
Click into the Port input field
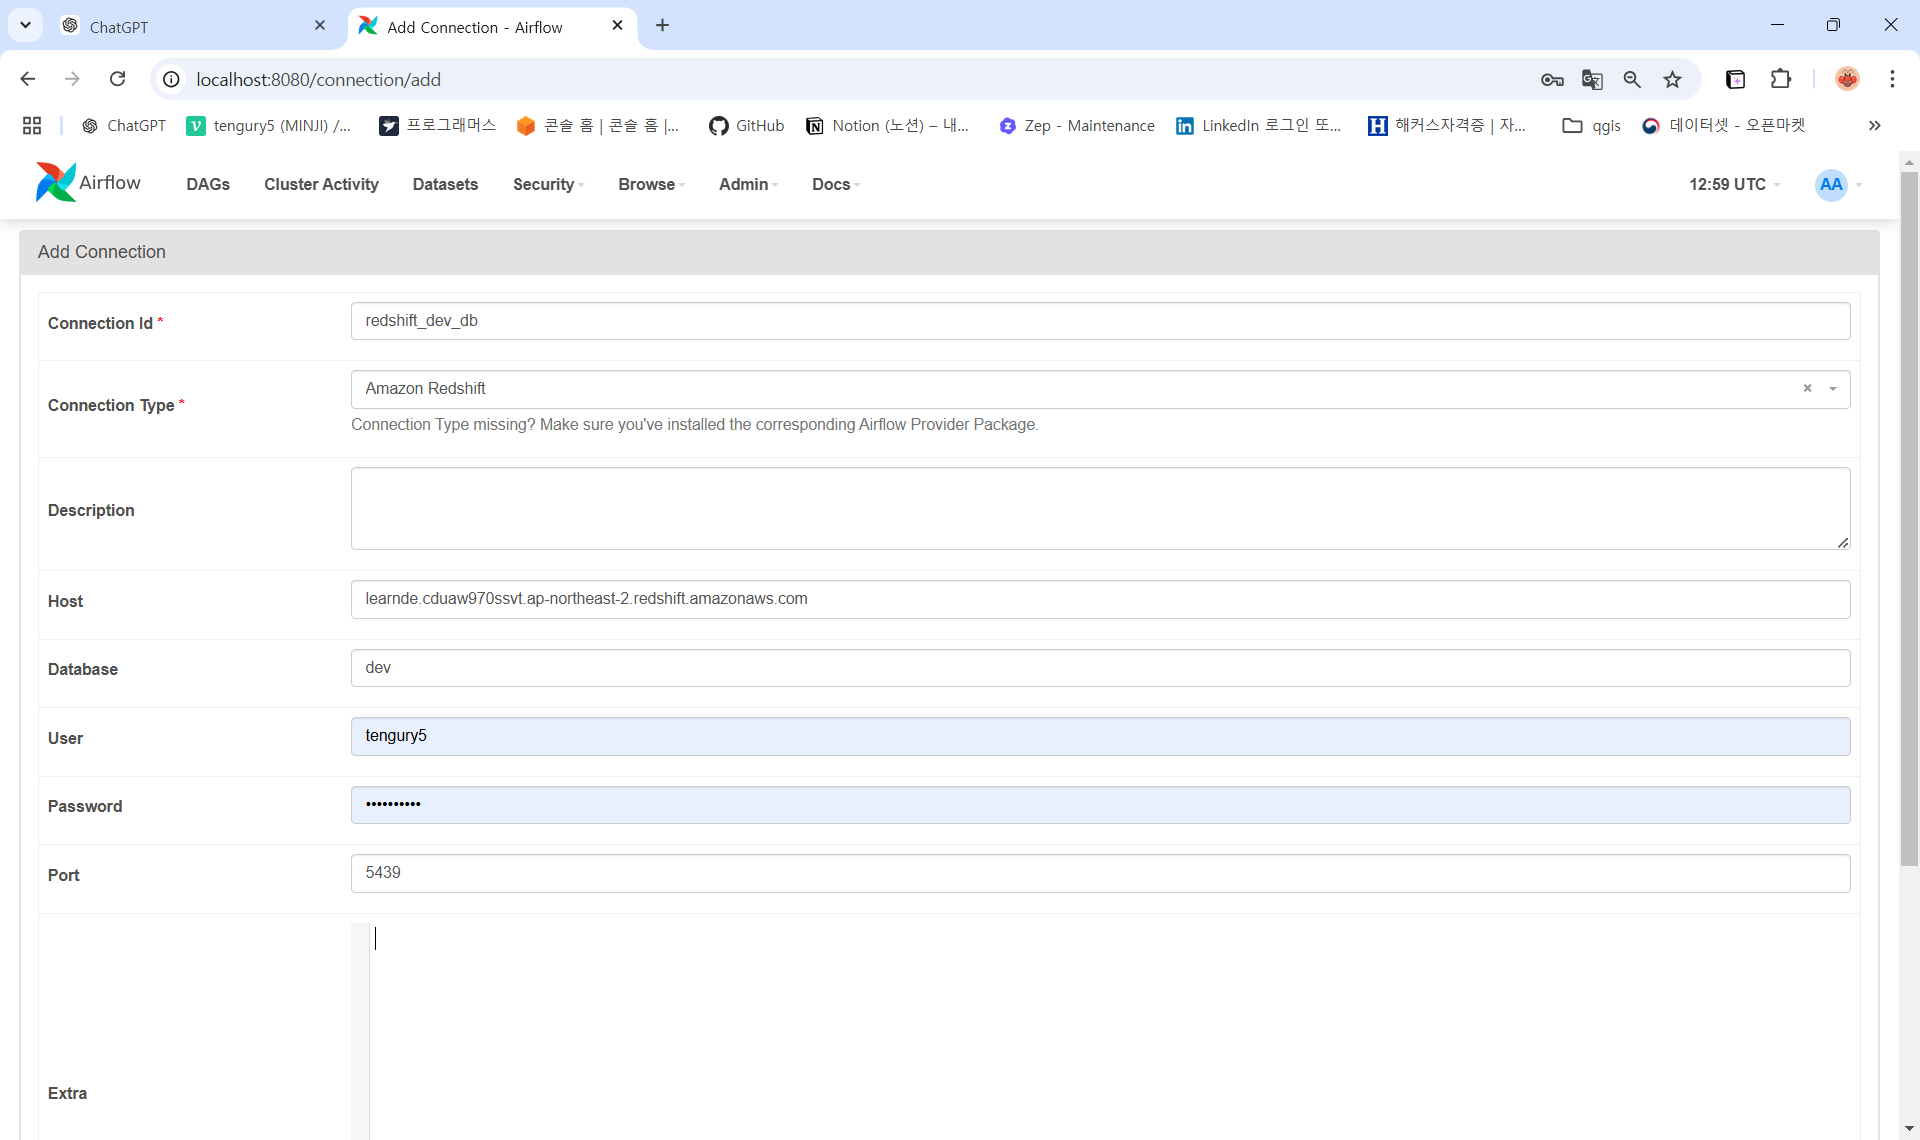[x=1100, y=873]
